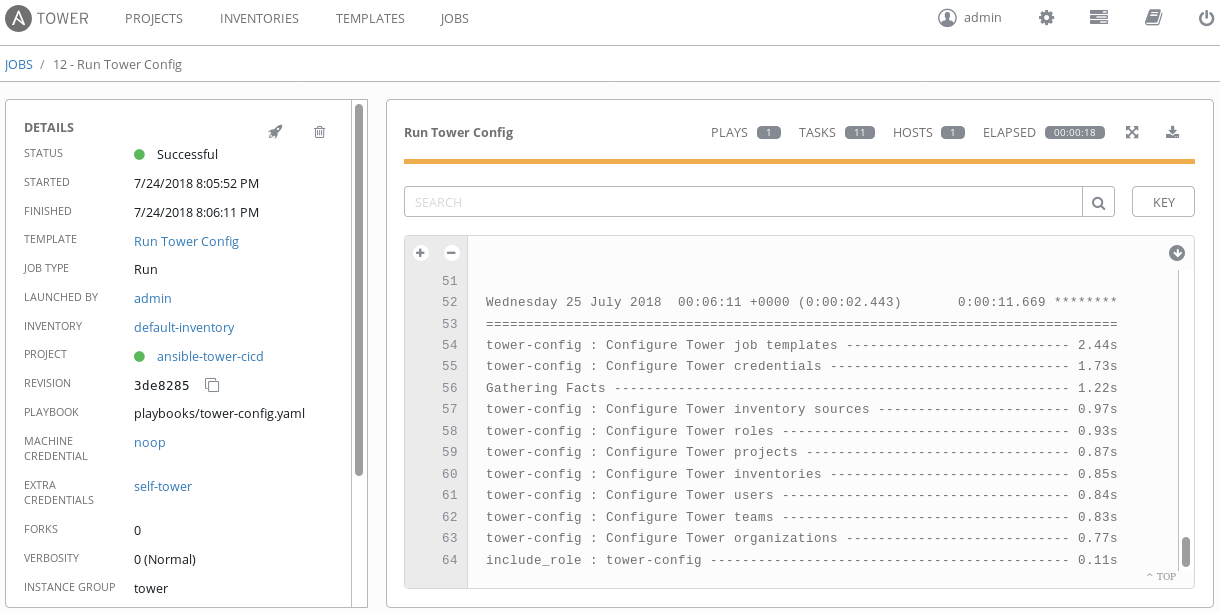Click include_role tower-config line
The width and height of the screenshot is (1220, 611).
click(x=801, y=560)
